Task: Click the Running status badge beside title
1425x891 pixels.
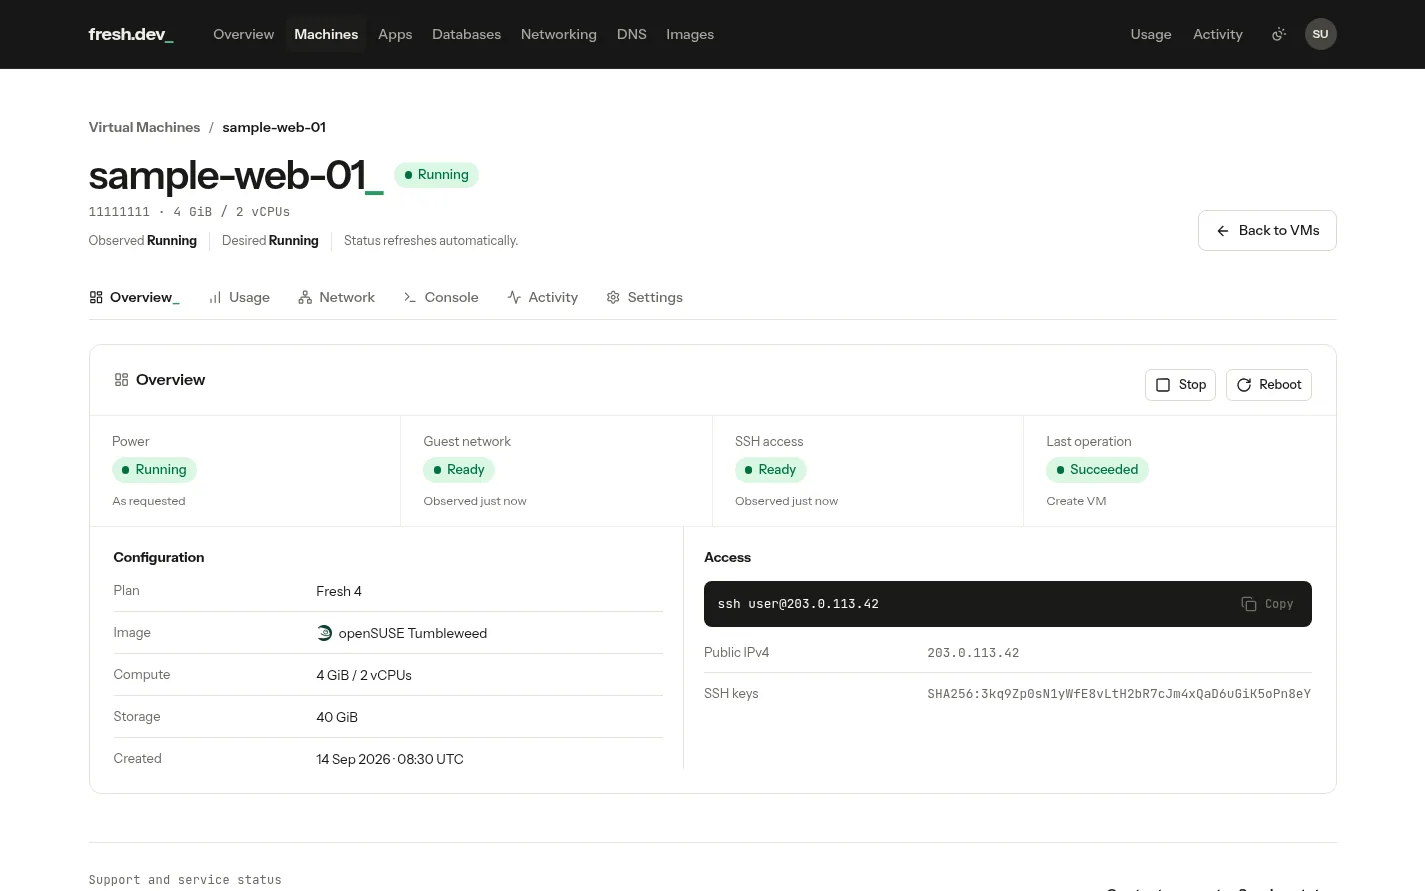Action: click(436, 175)
